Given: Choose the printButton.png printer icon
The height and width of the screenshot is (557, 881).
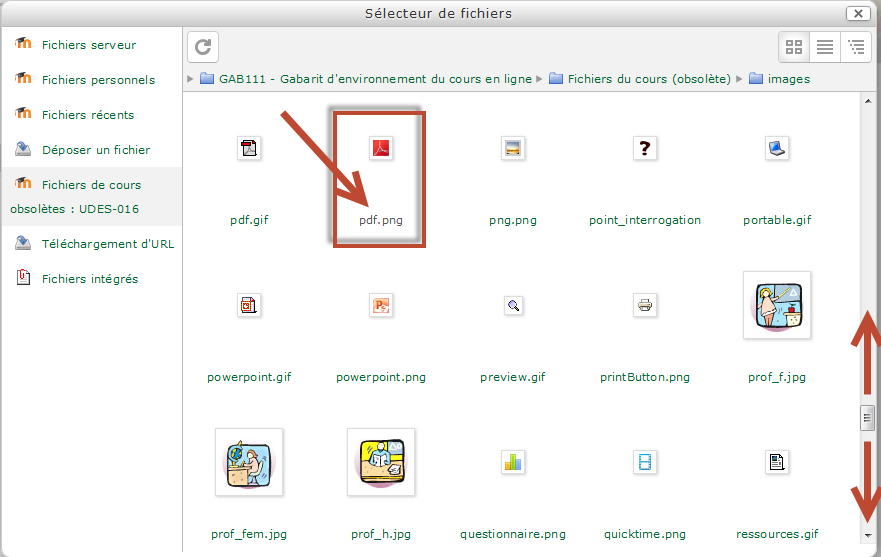Looking at the screenshot, I should point(645,306).
